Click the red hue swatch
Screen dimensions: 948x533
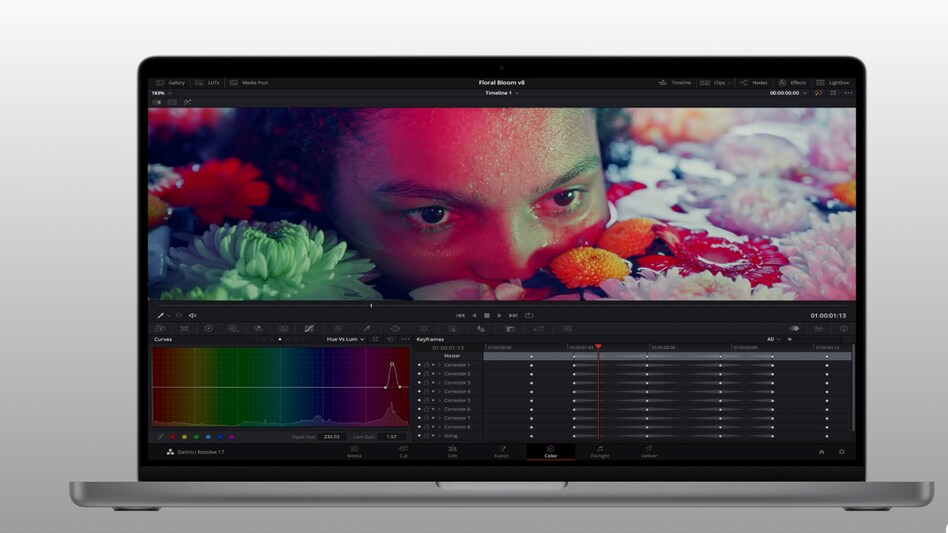point(172,436)
